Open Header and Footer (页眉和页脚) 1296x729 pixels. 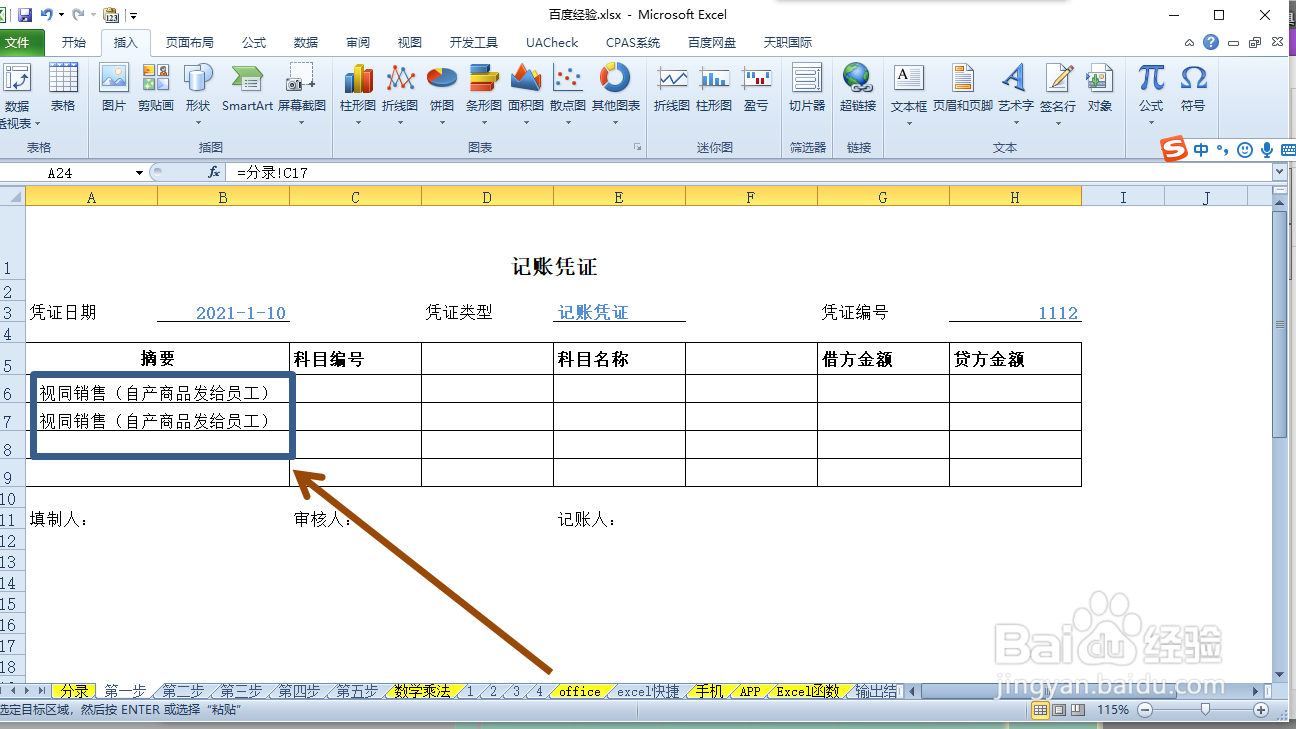[963, 88]
